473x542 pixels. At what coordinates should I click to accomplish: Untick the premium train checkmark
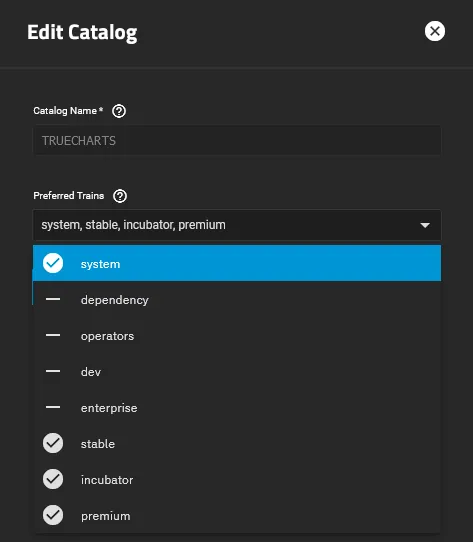pos(53,515)
